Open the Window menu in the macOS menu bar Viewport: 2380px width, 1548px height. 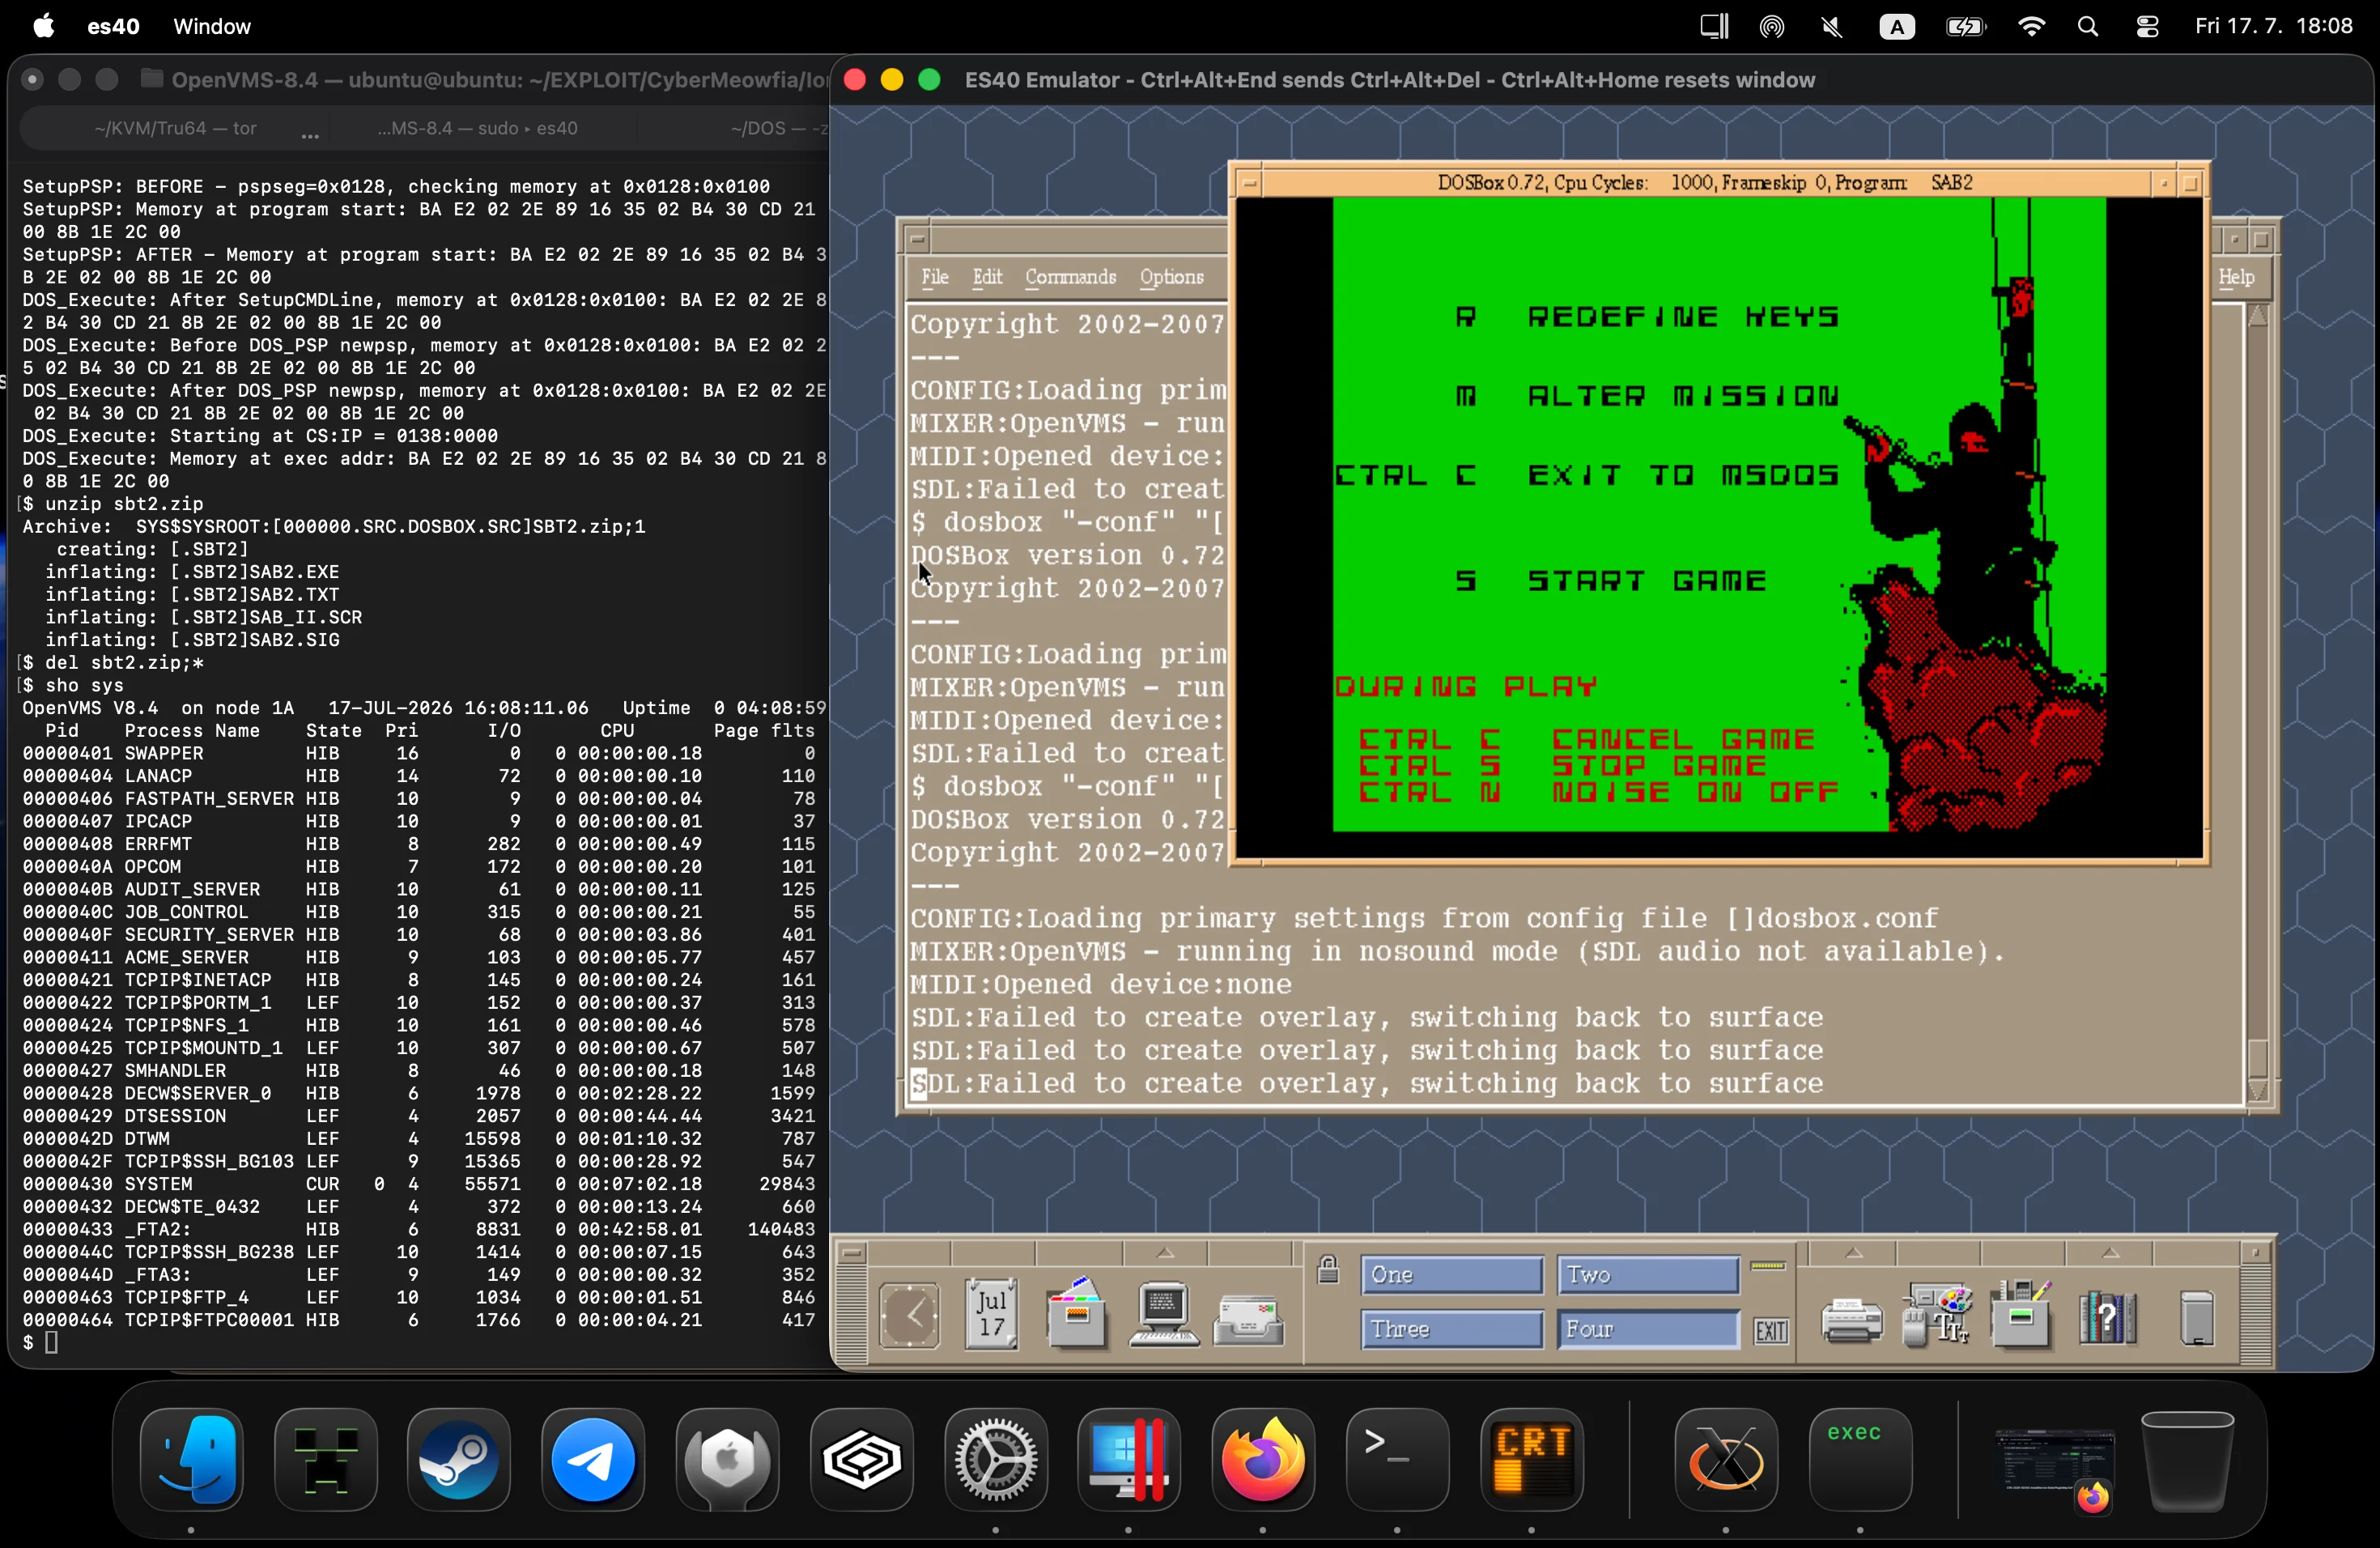coord(212,26)
